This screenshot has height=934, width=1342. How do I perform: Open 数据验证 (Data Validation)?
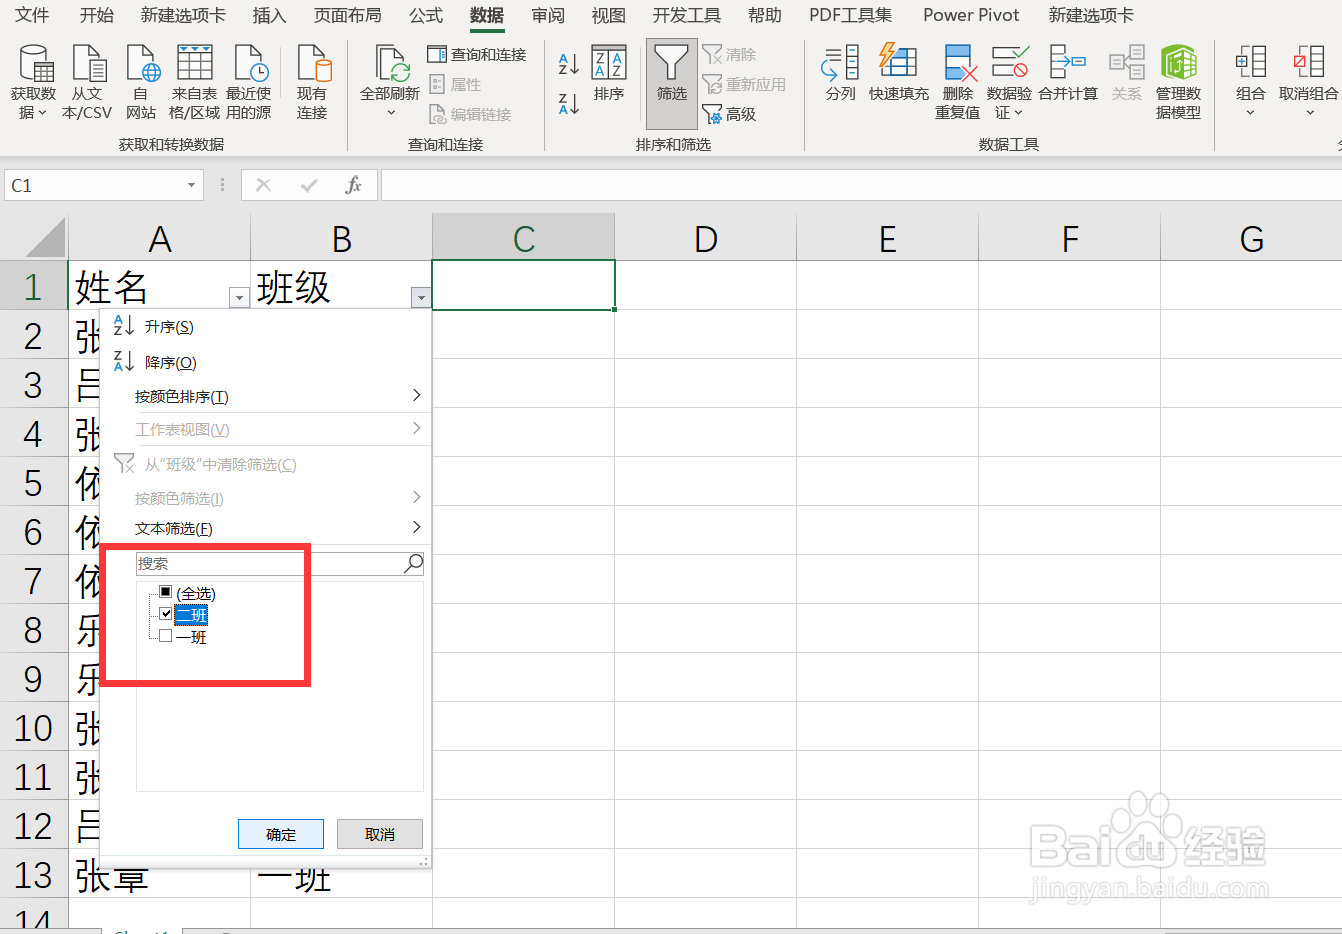[1009, 82]
